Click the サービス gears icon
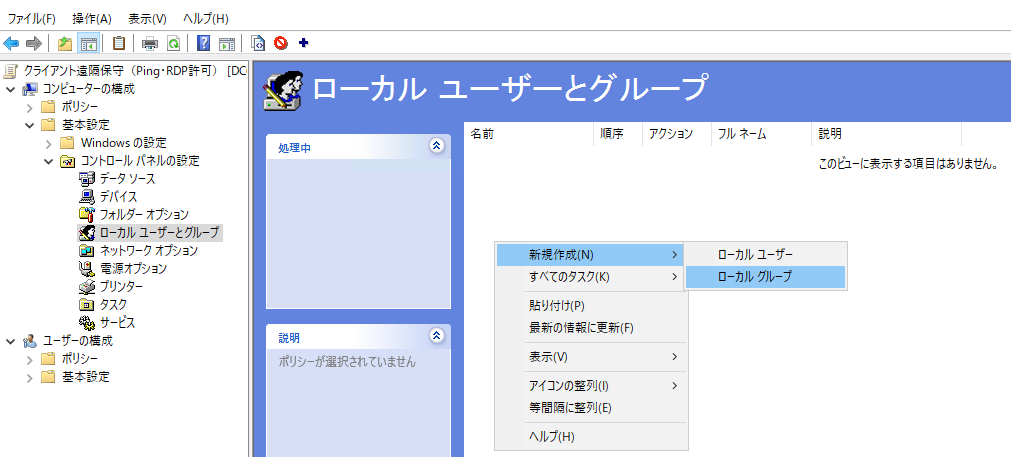The width and height of the screenshot is (1011, 457). (x=86, y=322)
